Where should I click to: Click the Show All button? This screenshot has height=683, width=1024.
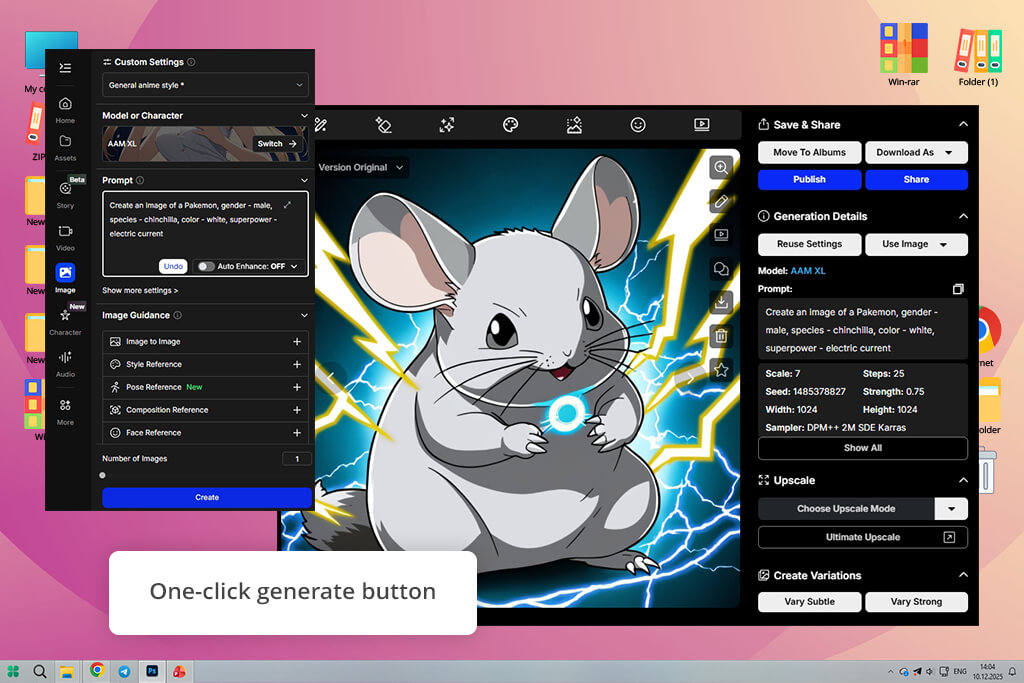click(x=863, y=448)
